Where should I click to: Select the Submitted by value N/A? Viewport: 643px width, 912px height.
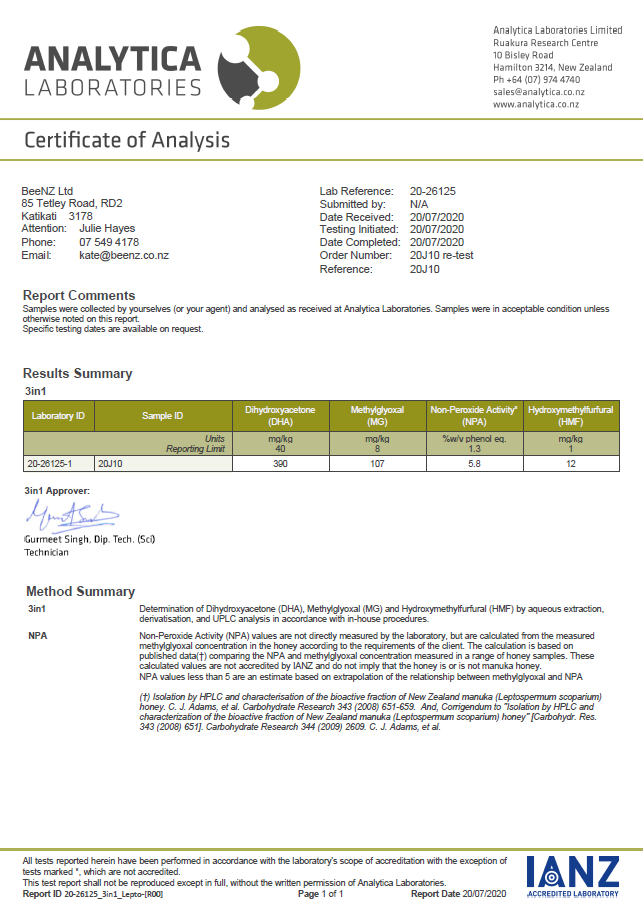click(x=419, y=204)
